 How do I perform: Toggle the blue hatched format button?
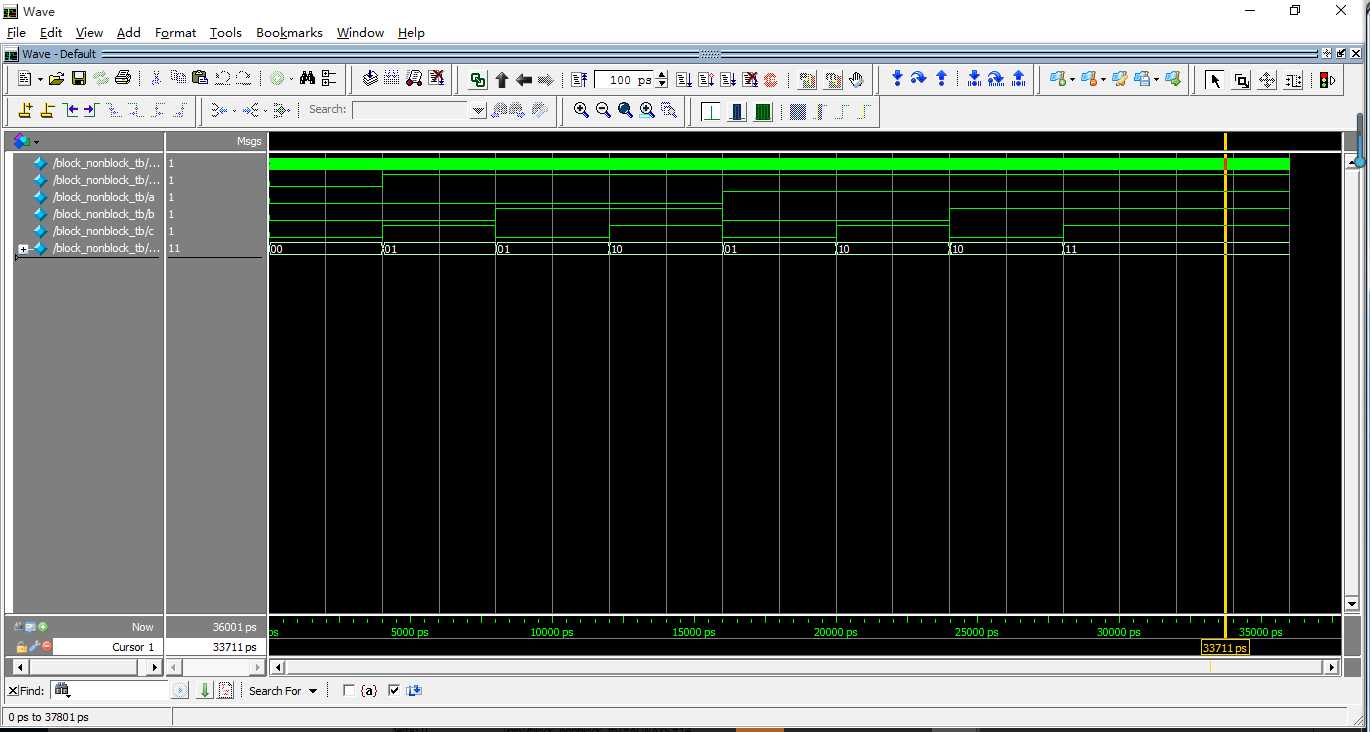coord(797,111)
